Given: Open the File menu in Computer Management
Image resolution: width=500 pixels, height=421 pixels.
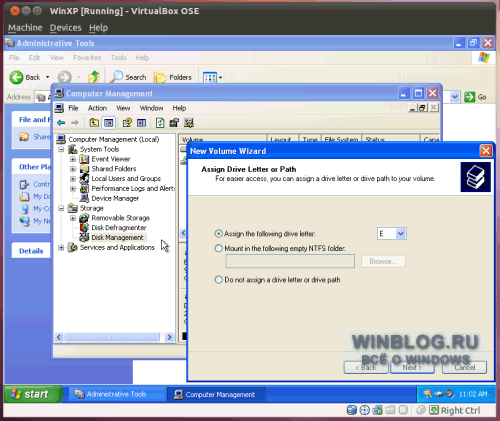Looking at the screenshot, I should (x=73, y=108).
